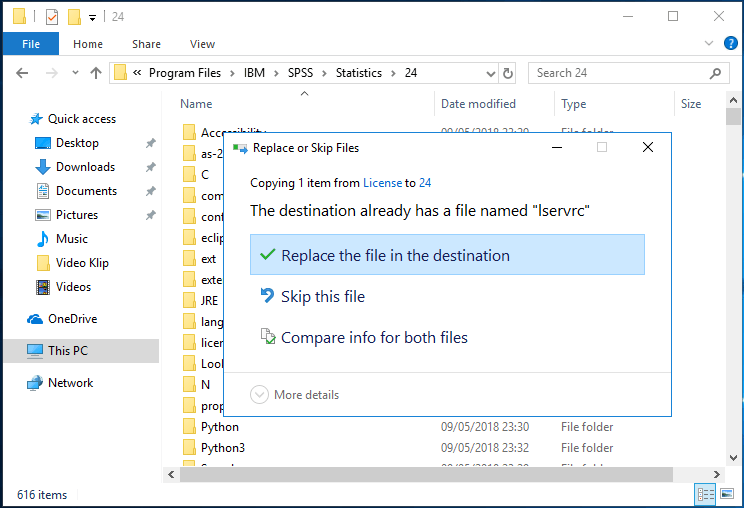Screen dimensions: 744x508
Task: Expand More details in the dialog
Action: [x=295, y=395]
